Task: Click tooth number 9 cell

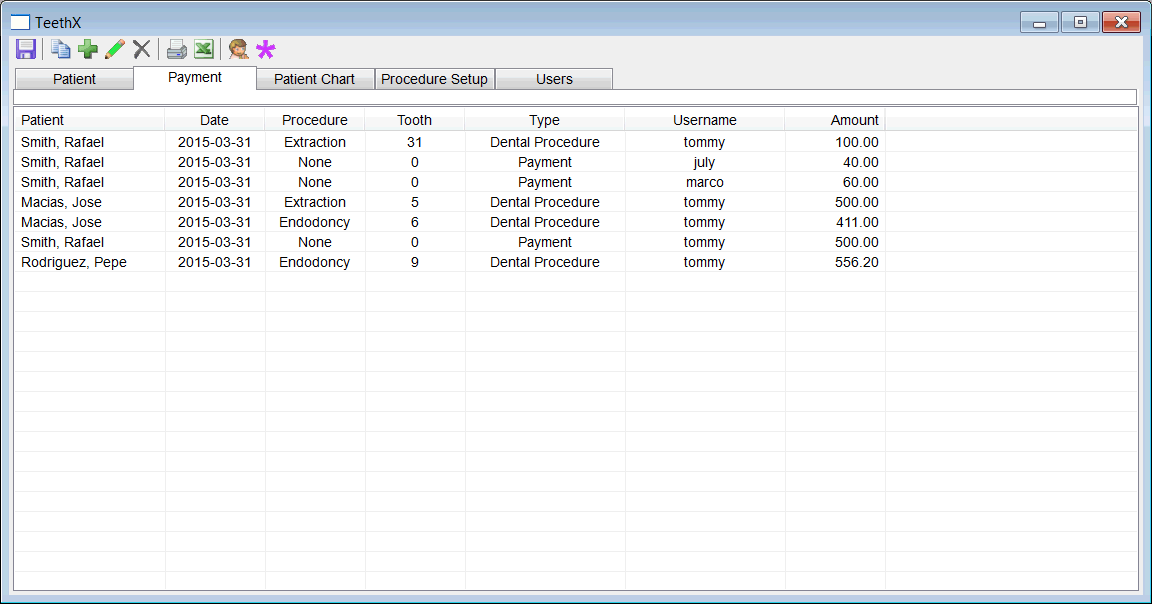Action: tap(414, 262)
